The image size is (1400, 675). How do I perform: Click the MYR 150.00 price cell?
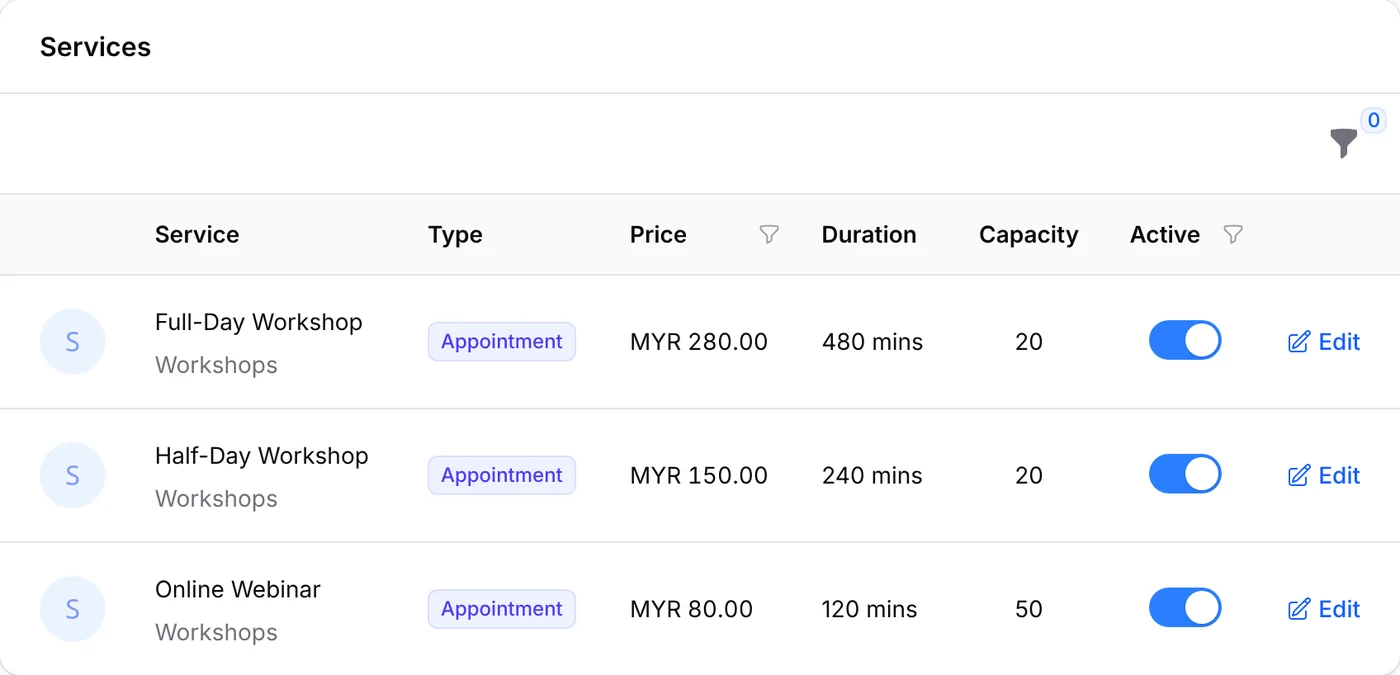click(x=699, y=476)
